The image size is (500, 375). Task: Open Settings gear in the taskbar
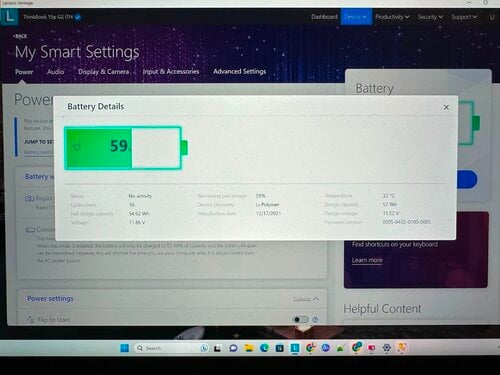tap(387, 348)
